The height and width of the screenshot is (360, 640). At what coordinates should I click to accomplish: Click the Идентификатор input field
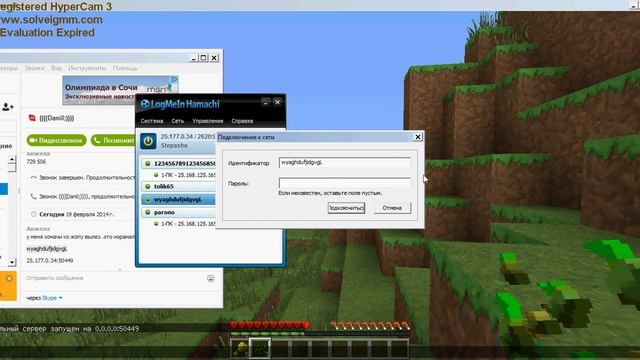[344, 162]
